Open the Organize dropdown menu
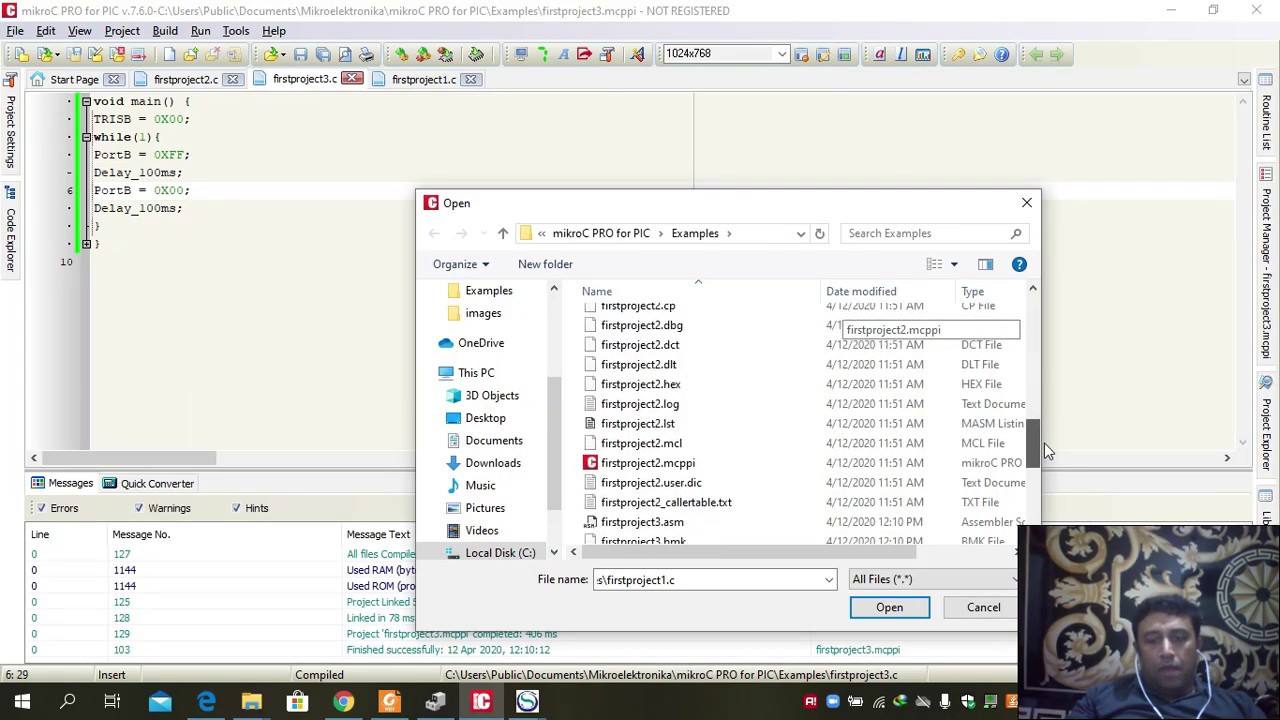Screen dimensions: 1280x720 [x=461, y=264]
